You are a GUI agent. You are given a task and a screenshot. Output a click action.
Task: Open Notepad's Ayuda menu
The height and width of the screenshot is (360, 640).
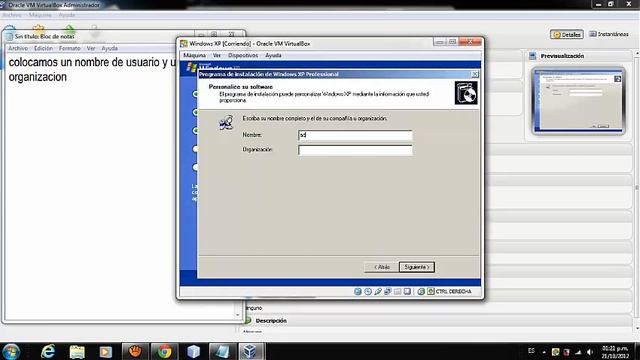(109, 48)
